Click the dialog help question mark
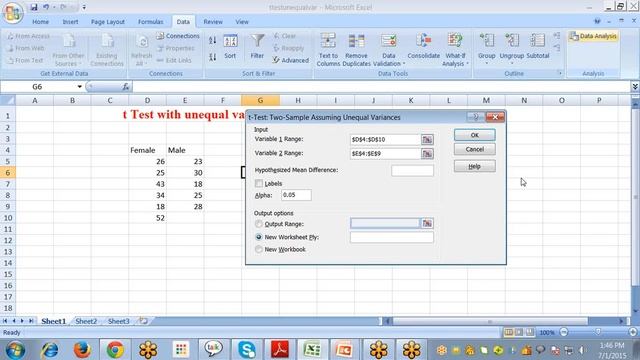This screenshot has width=640, height=360. (476, 117)
